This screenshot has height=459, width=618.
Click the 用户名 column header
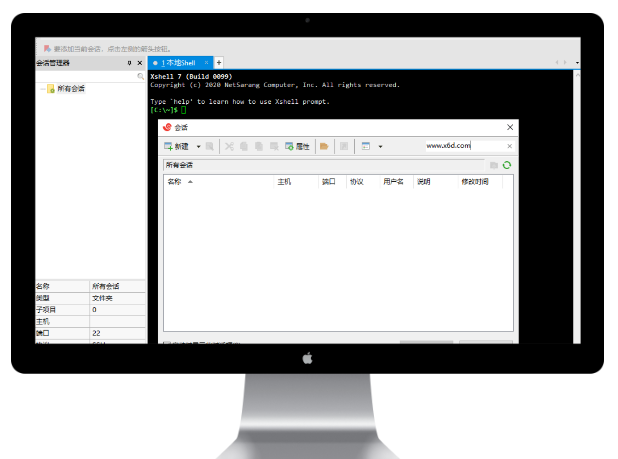coord(393,182)
